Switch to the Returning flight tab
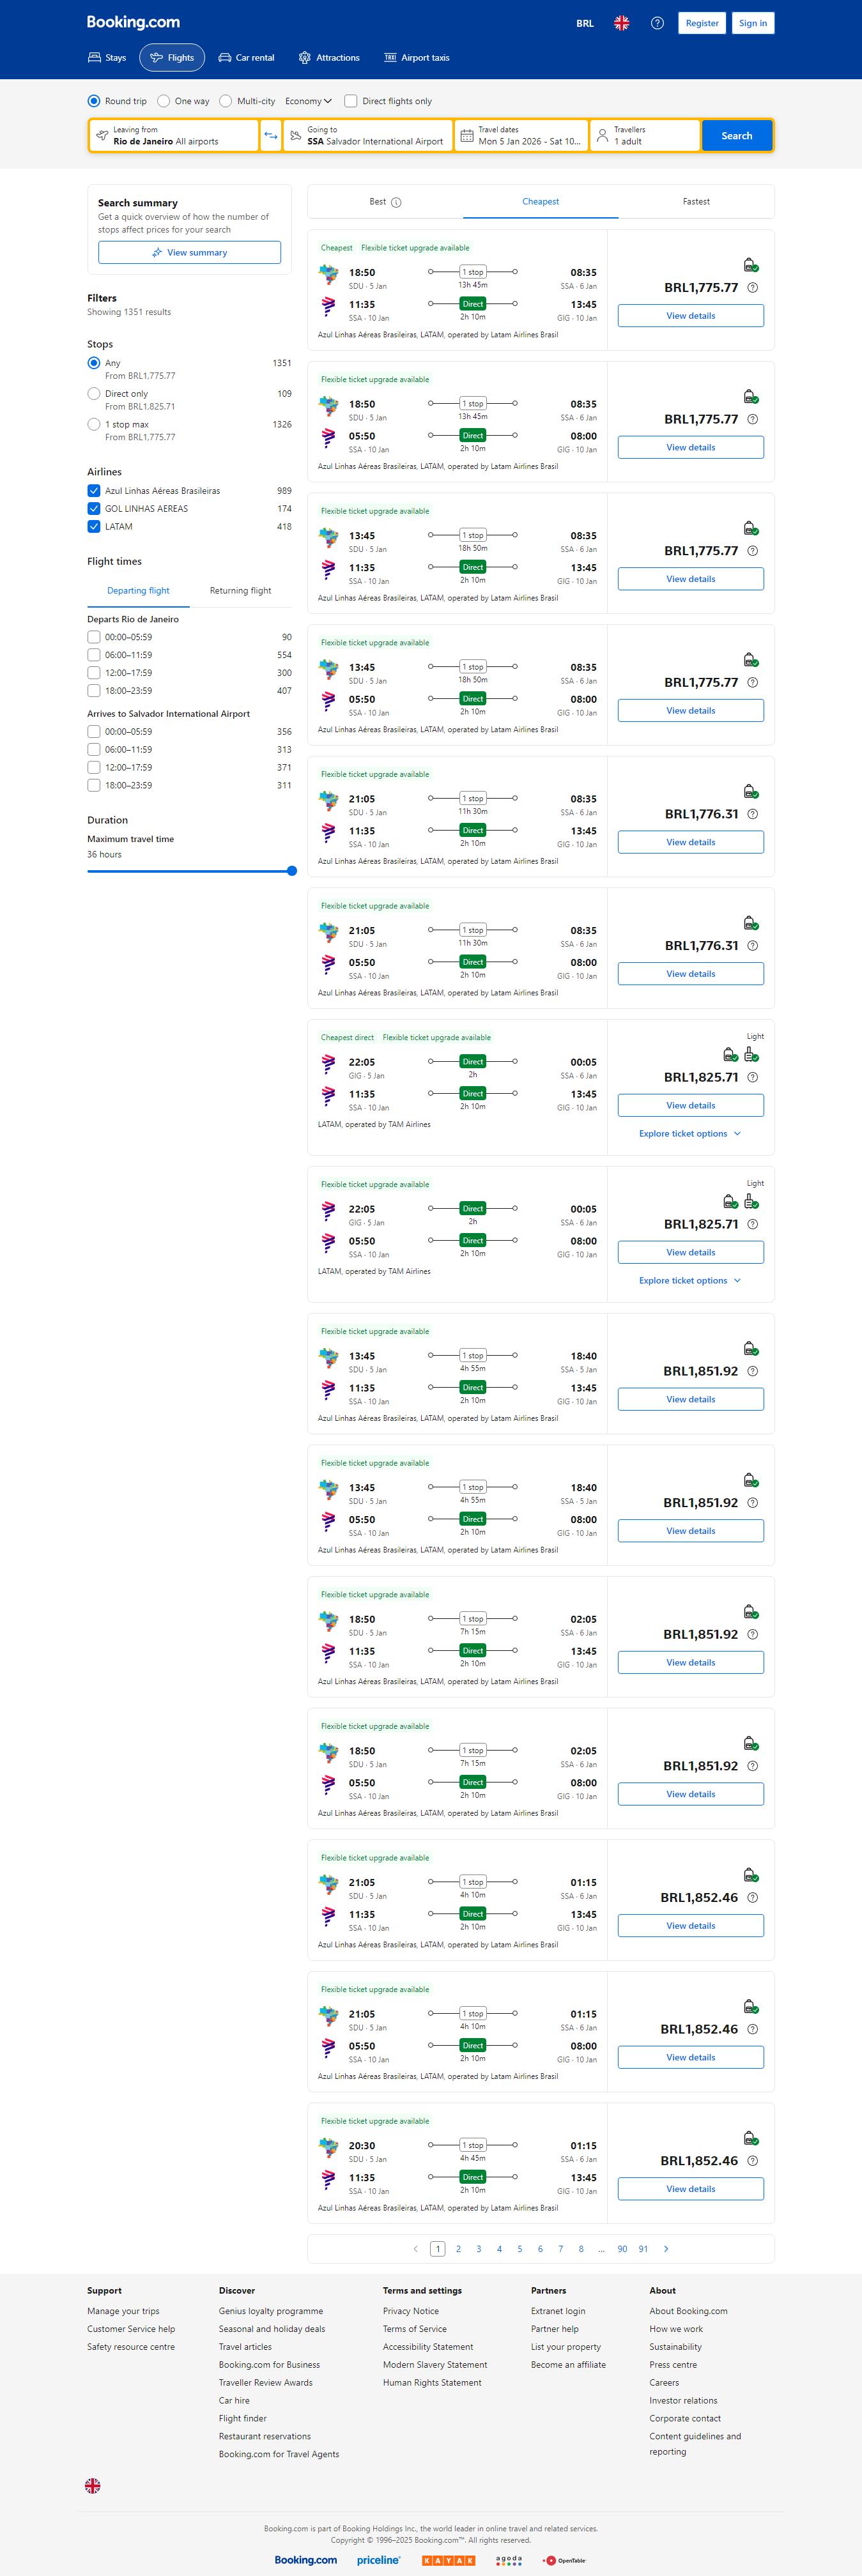The image size is (862, 2576). click(x=240, y=591)
